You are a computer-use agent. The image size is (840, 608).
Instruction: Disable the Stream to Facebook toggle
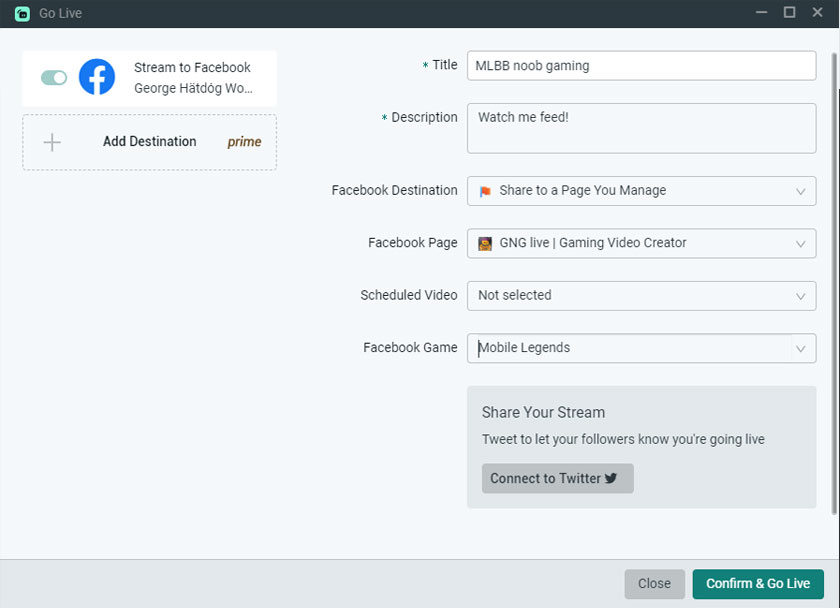(x=54, y=77)
